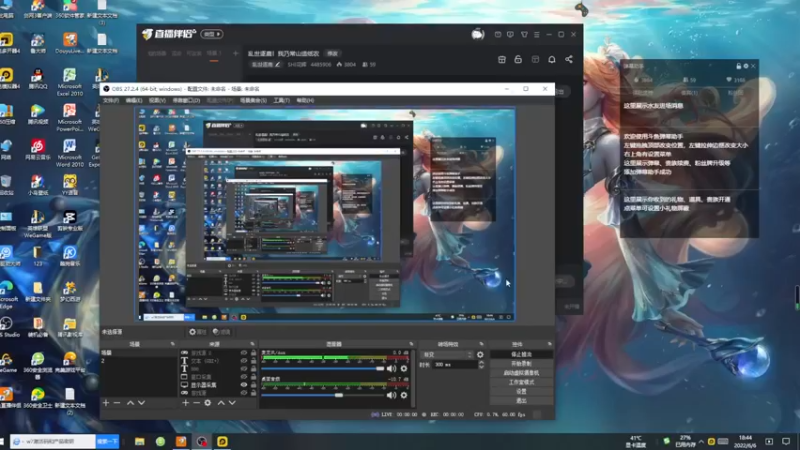Image resolution: width=800 pixels, height=450 pixels.
Task: Click the 退出 button in OBS controls
Action: pos(521,401)
